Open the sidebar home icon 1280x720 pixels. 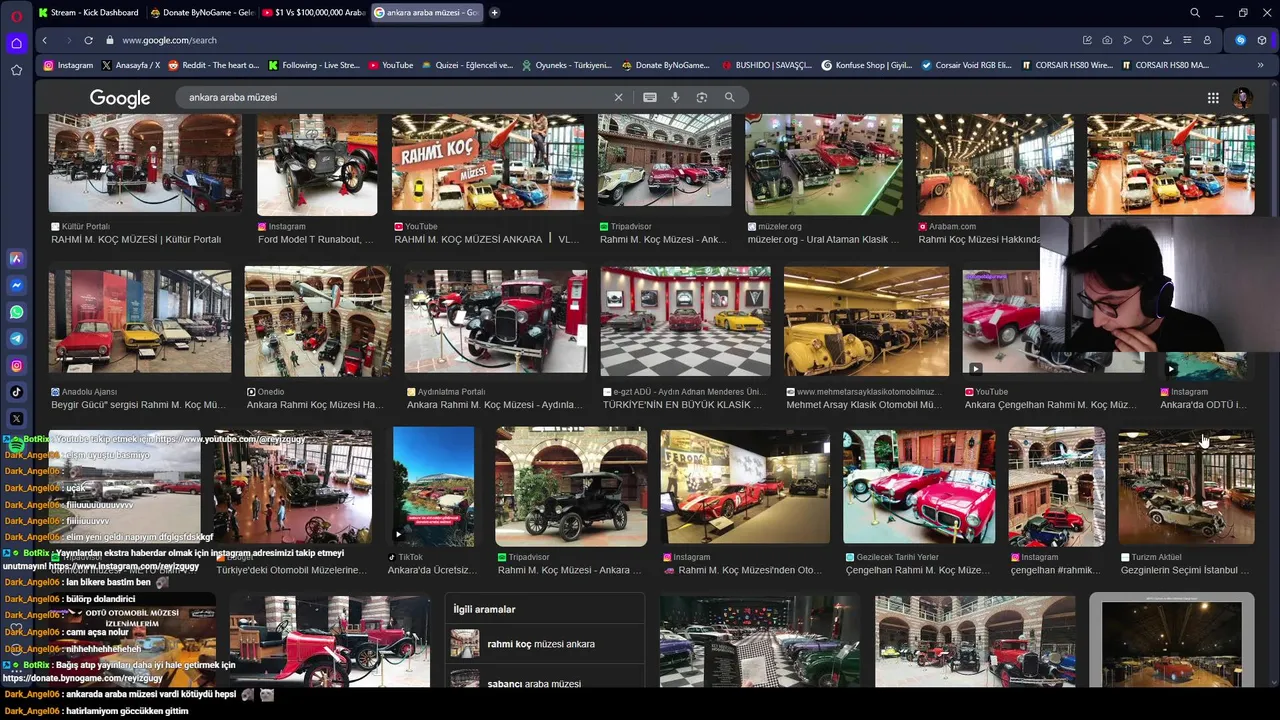coord(16,43)
